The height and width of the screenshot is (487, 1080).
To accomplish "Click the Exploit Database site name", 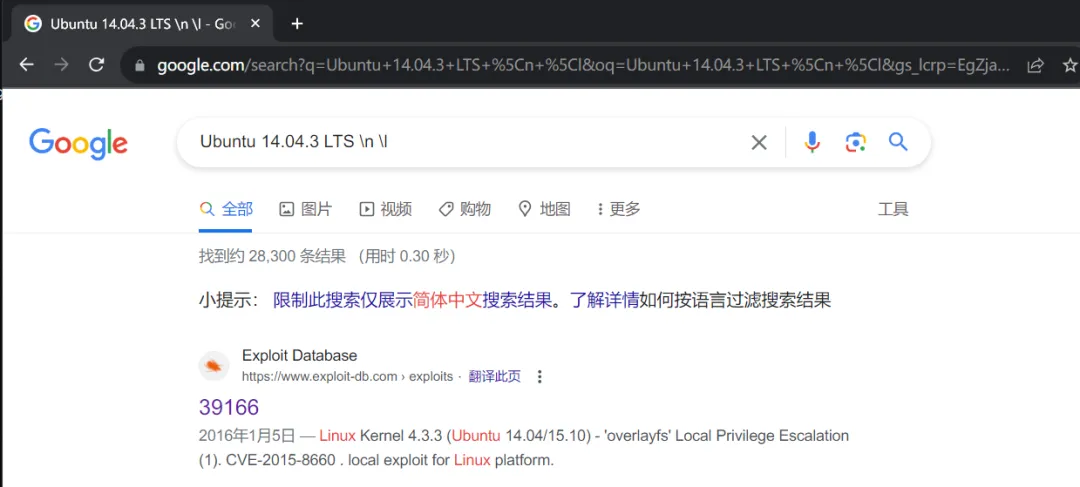I will click(x=300, y=355).
